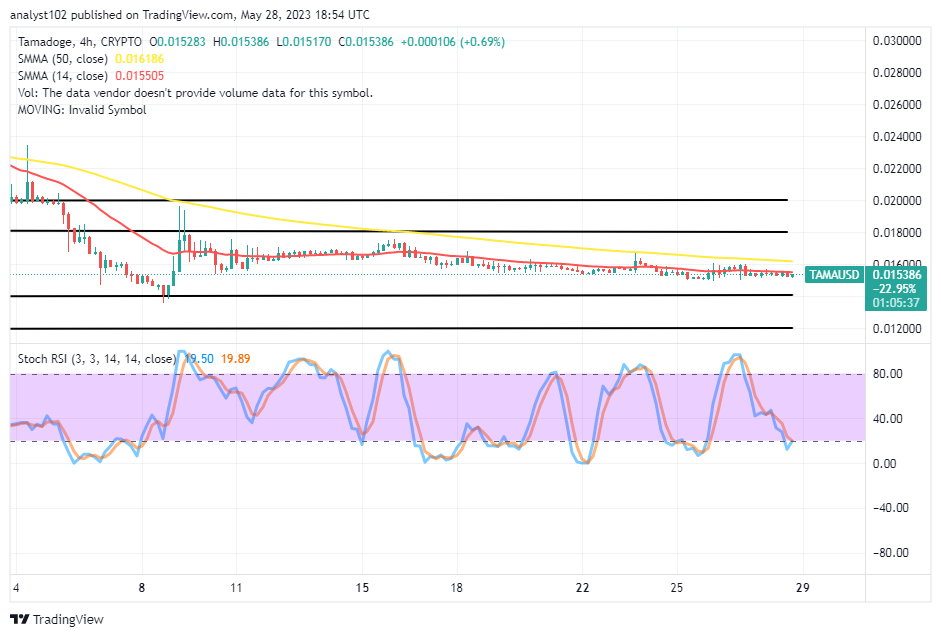Click the TradingView logo at bottom
Viewport: 941px width, 637px height.
pyautogui.click(x=58, y=620)
